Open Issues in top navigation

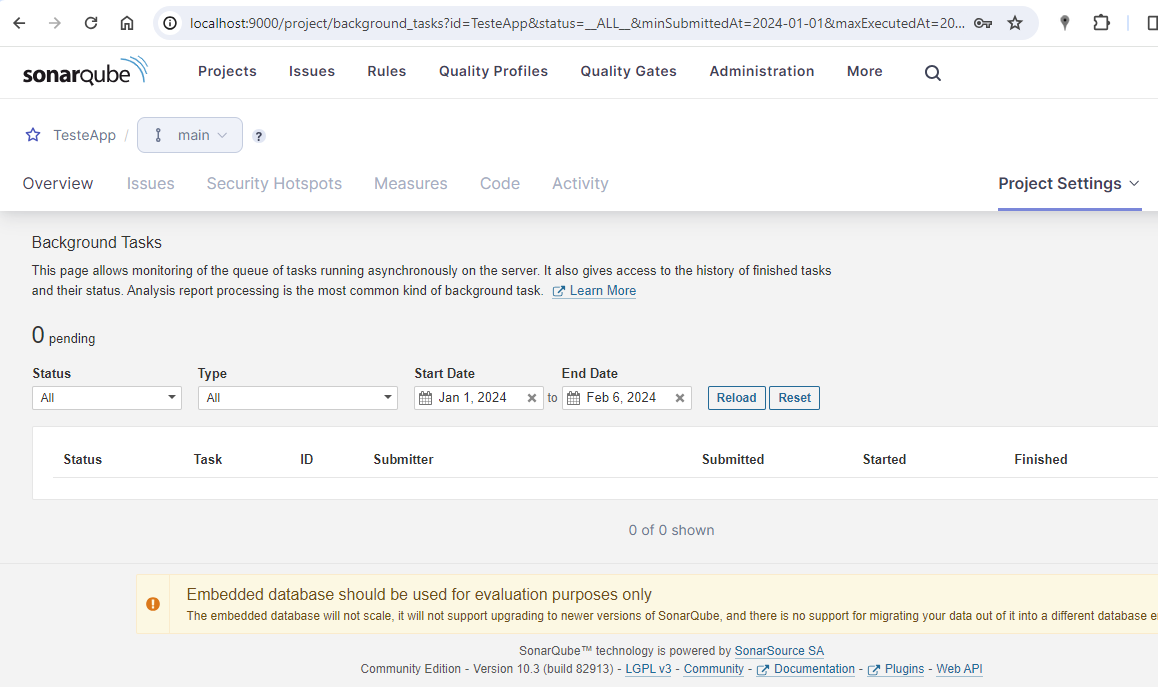(312, 71)
